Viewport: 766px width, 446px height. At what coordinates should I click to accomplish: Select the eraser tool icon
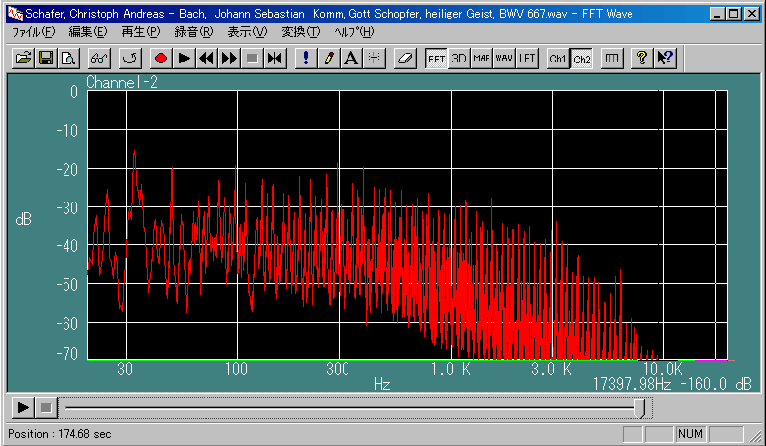[x=405, y=59]
